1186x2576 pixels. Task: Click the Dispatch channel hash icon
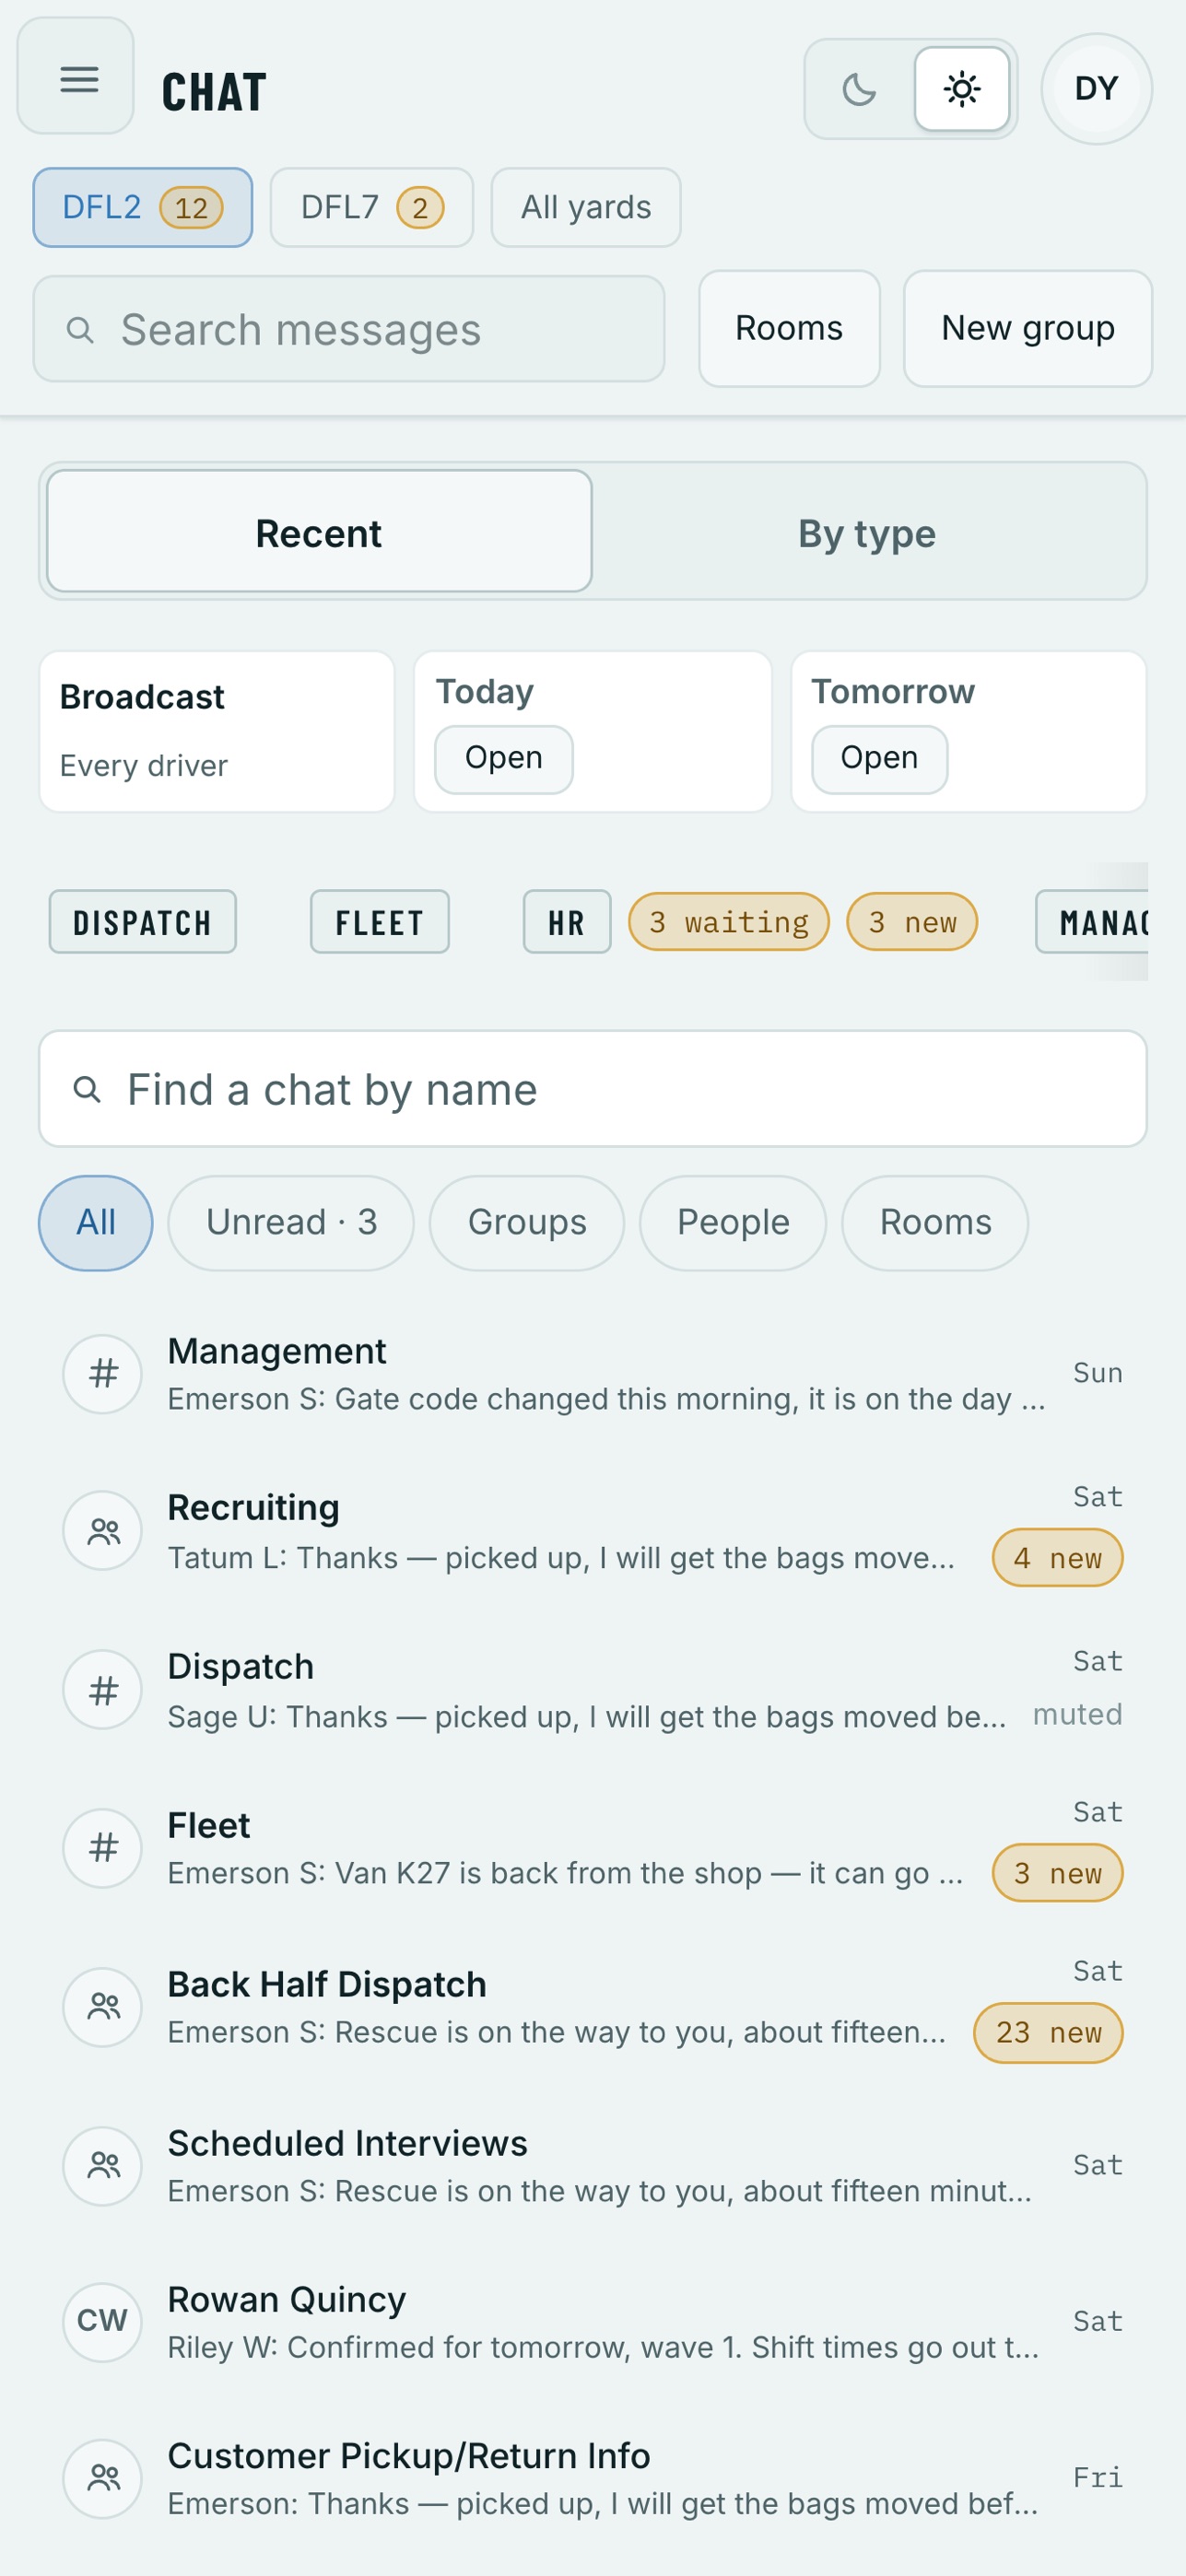tap(103, 1690)
